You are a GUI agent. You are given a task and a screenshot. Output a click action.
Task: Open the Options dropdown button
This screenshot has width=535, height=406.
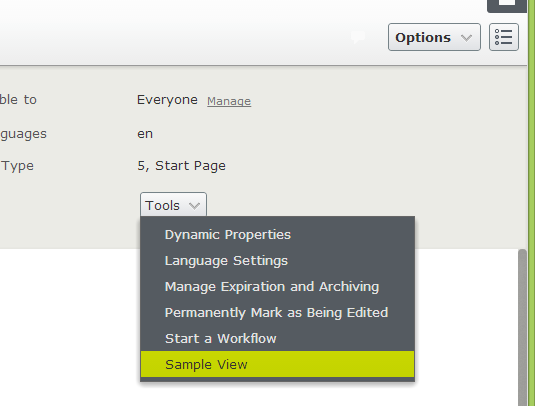pyautogui.click(x=434, y=37)
